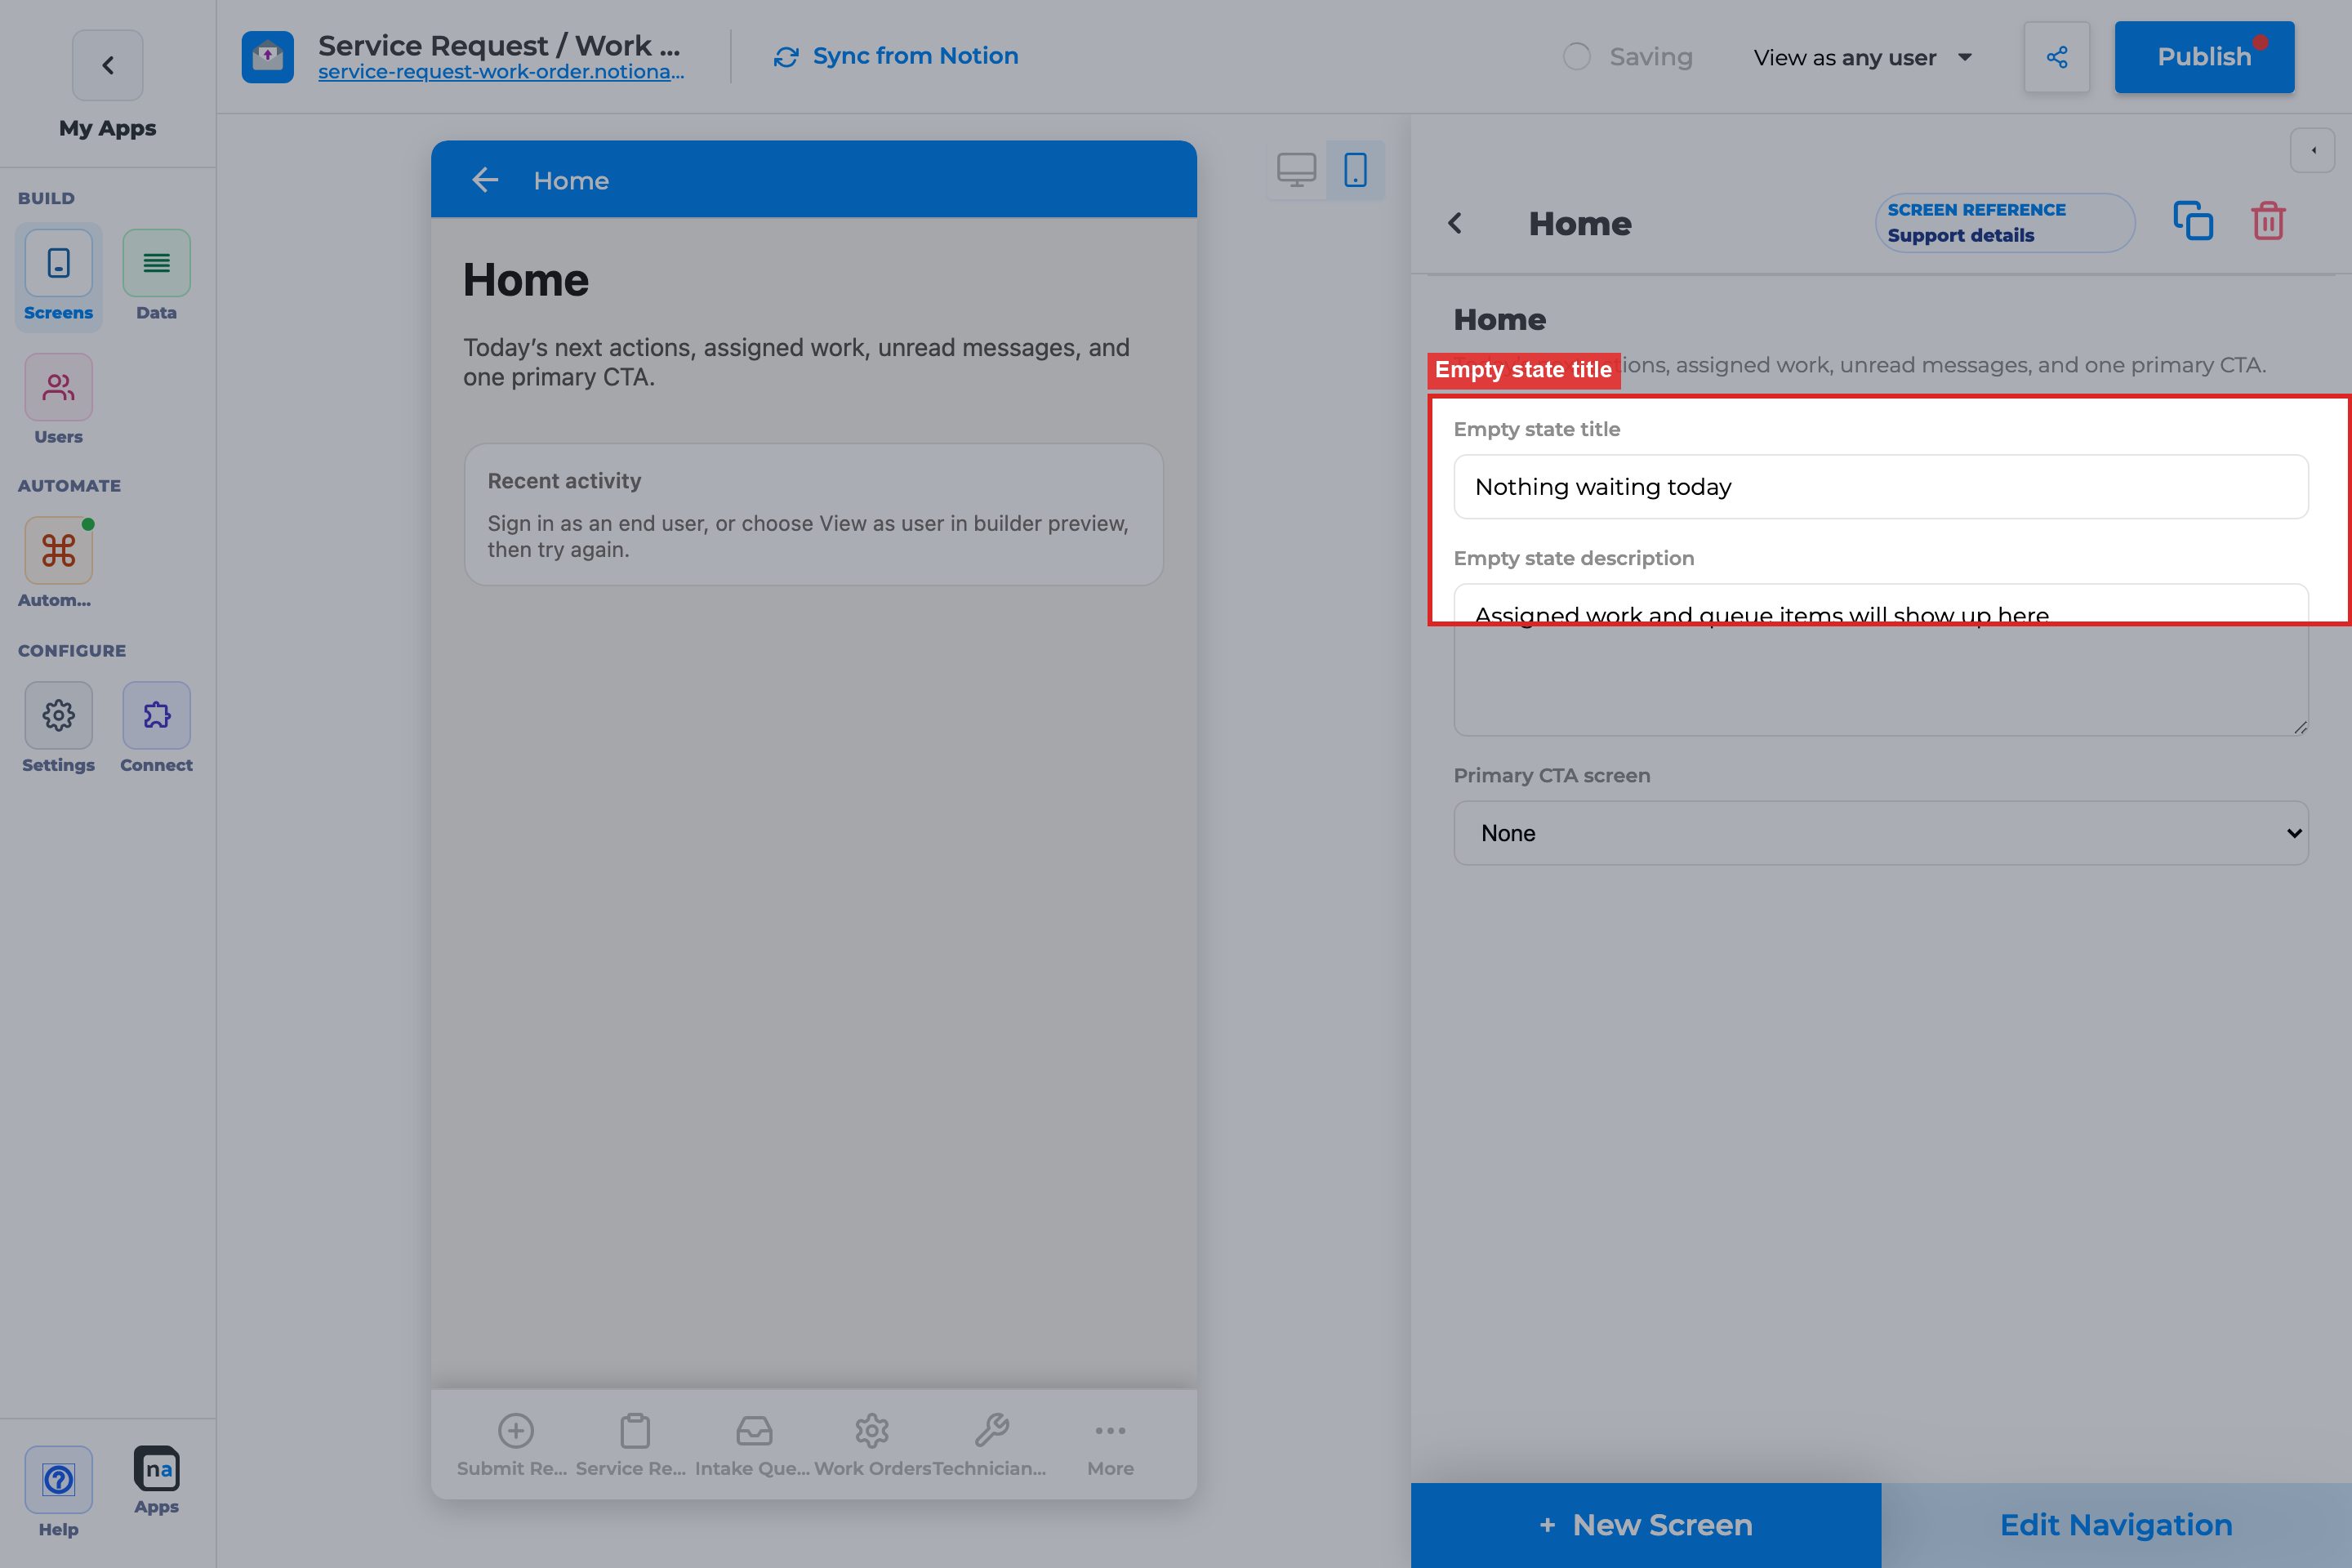Image resolution: width=2352 pixels, height=1568 pixels.
Task: Open the service-request-work-order link
Action: (x=501, y=72)
